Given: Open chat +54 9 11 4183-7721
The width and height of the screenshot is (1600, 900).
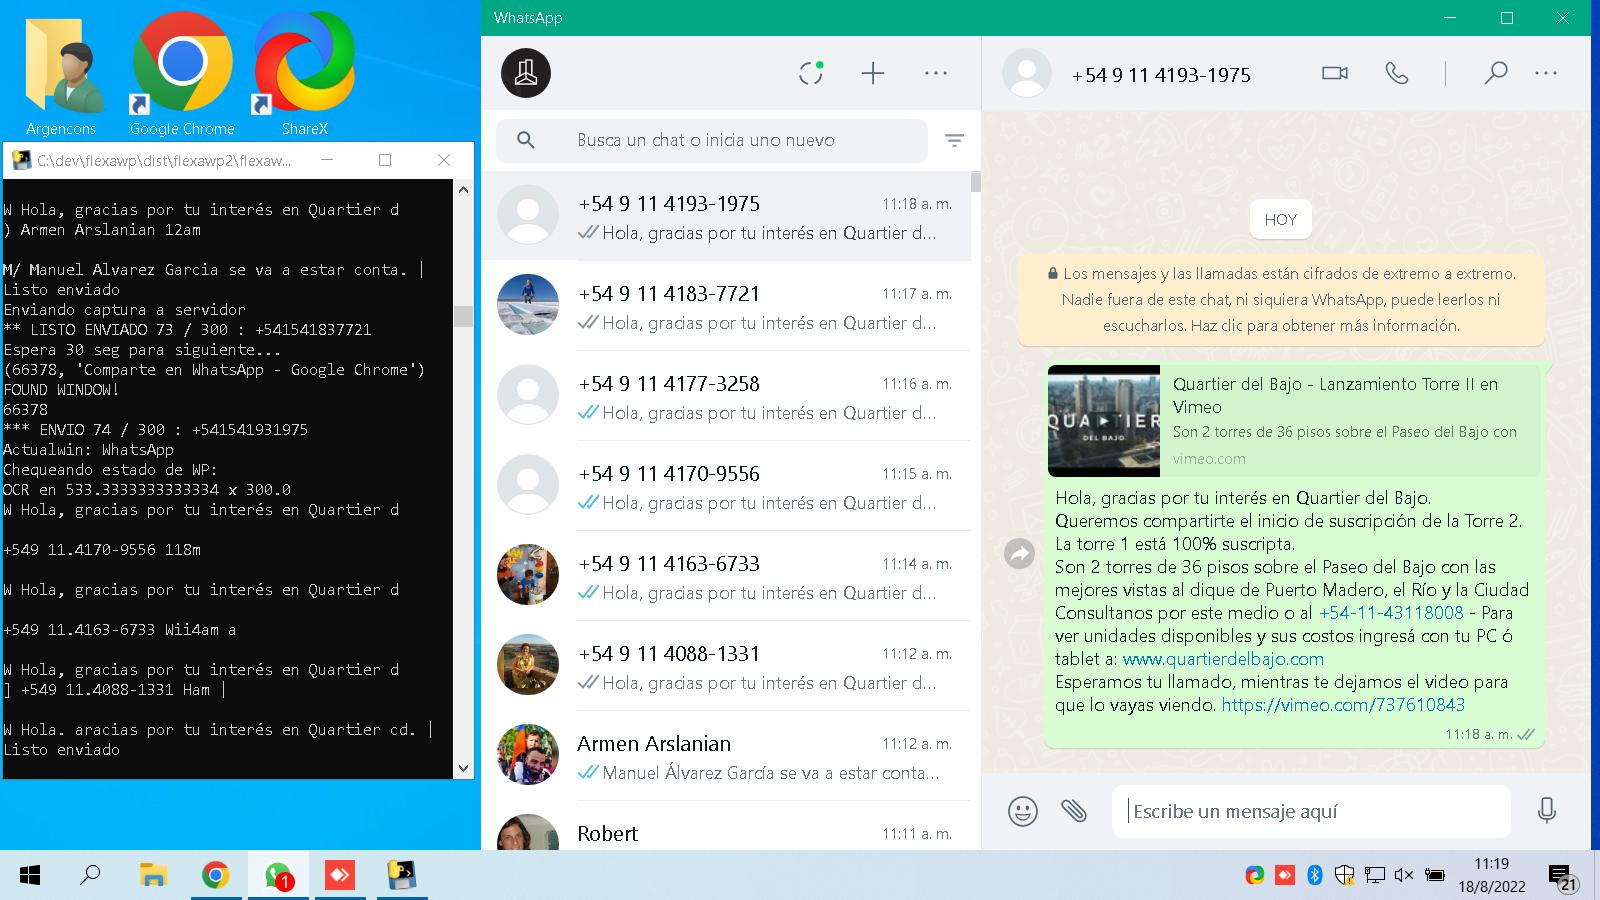Looking at the screenshot, I should pyautogui.click(x=726, y=306).
